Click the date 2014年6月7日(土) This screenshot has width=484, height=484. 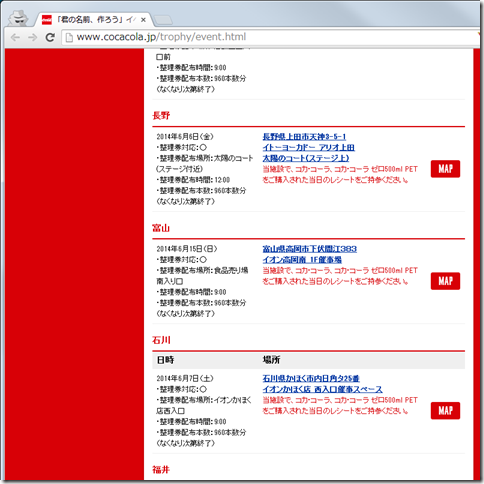tap(185, 379)
